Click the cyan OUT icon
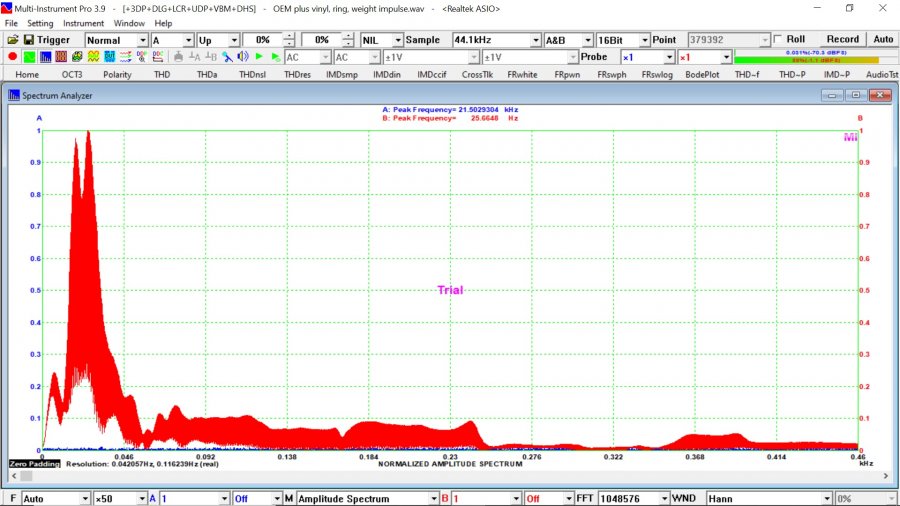The image size is (900, 506). click(x=109, y=57)
